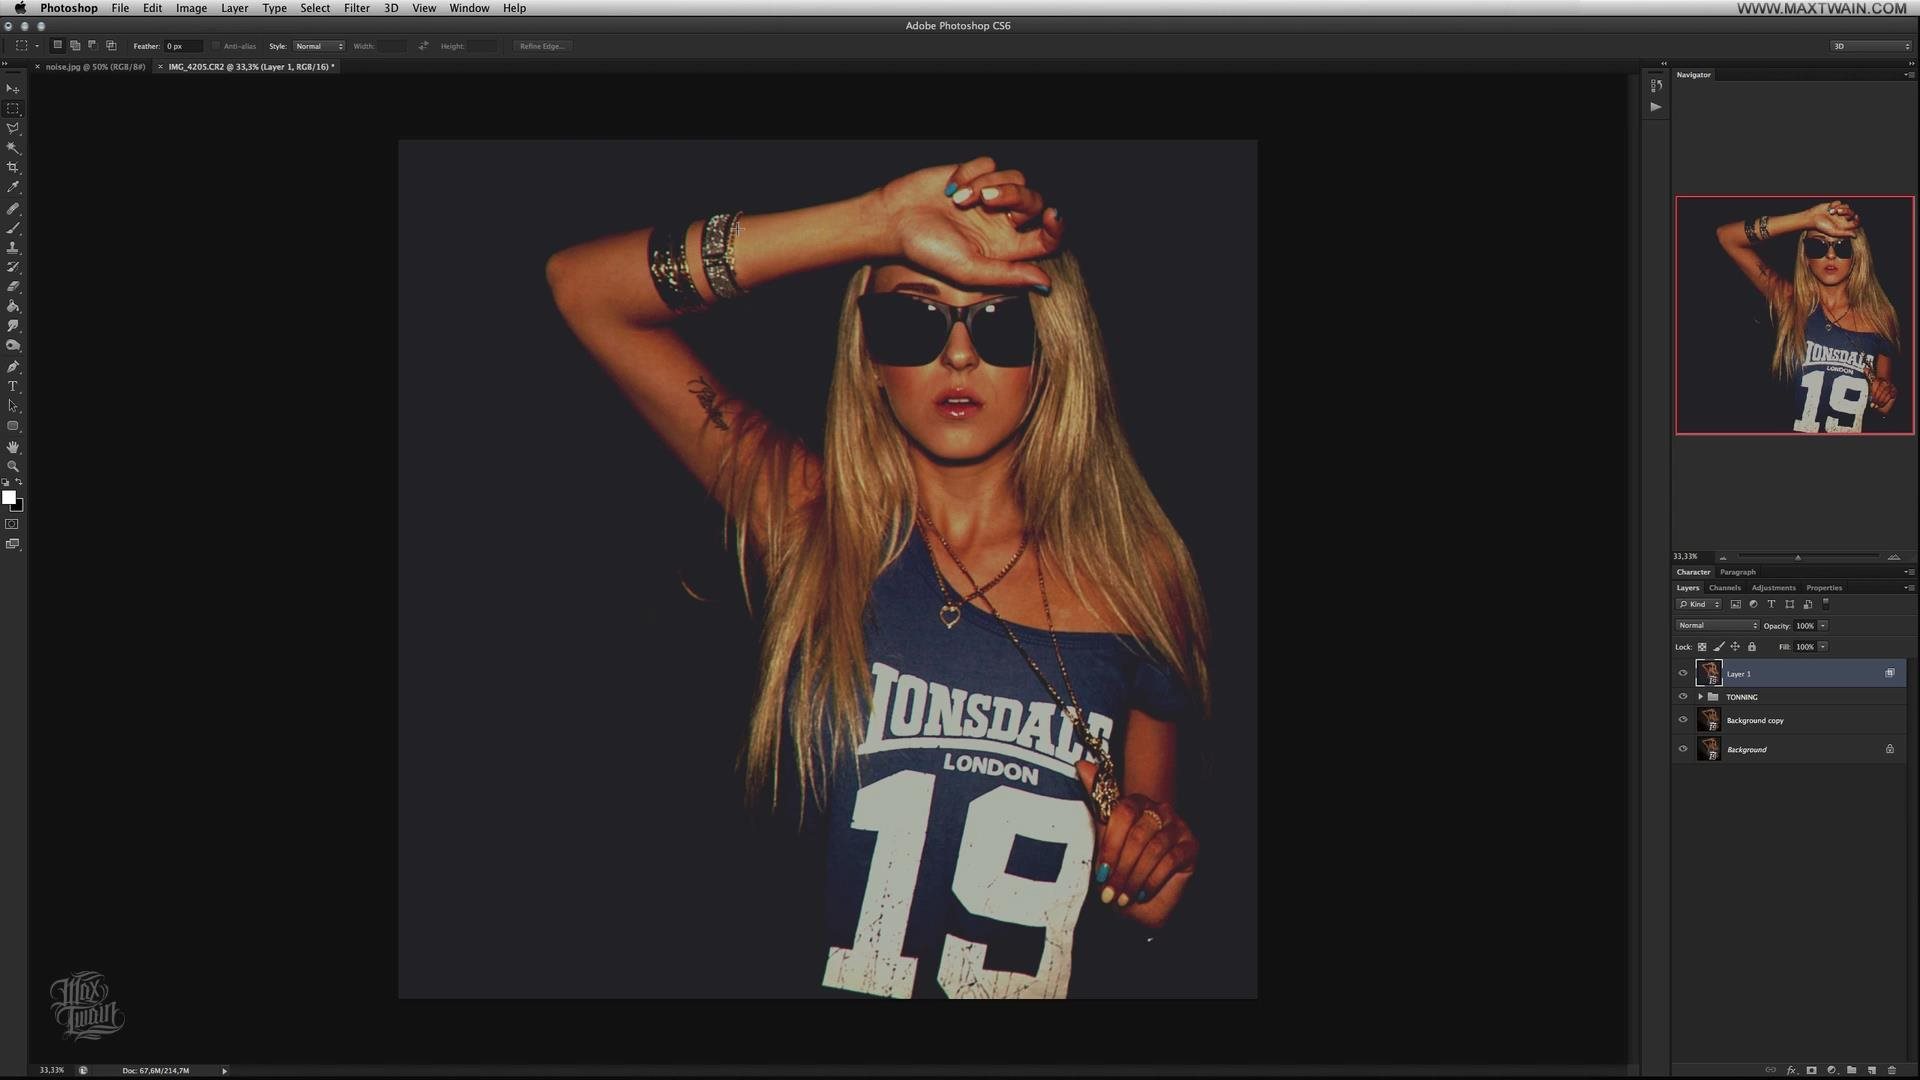Select the Crop tool

[13, 167]
